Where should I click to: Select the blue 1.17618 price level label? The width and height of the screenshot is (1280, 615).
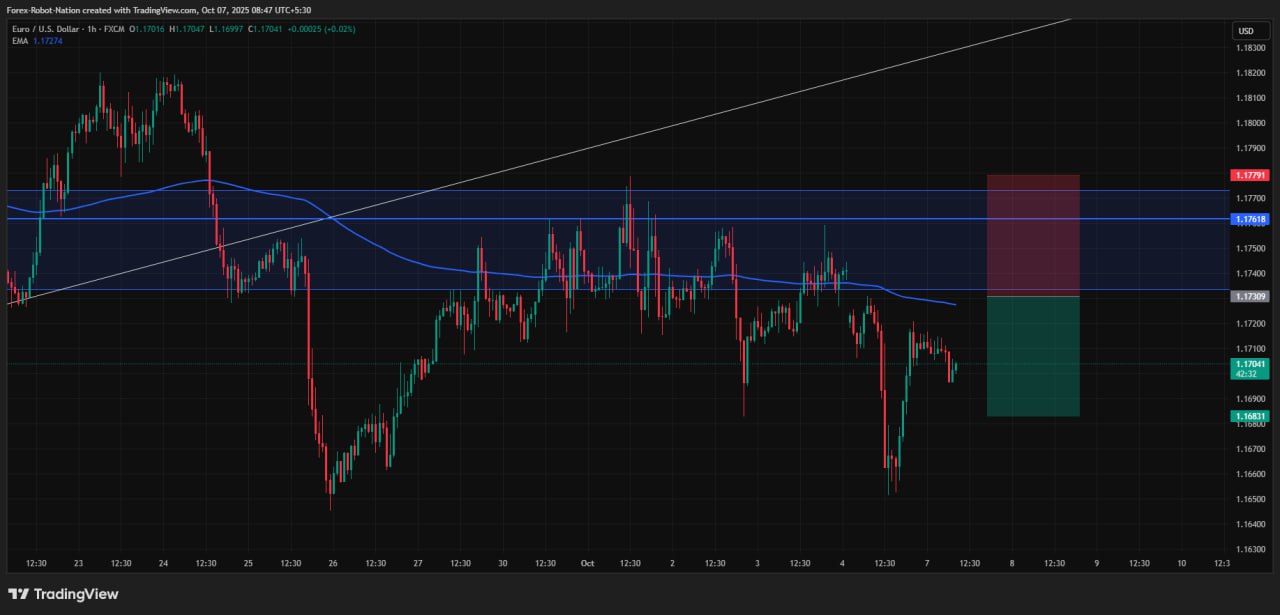(x=1250, y=219)
